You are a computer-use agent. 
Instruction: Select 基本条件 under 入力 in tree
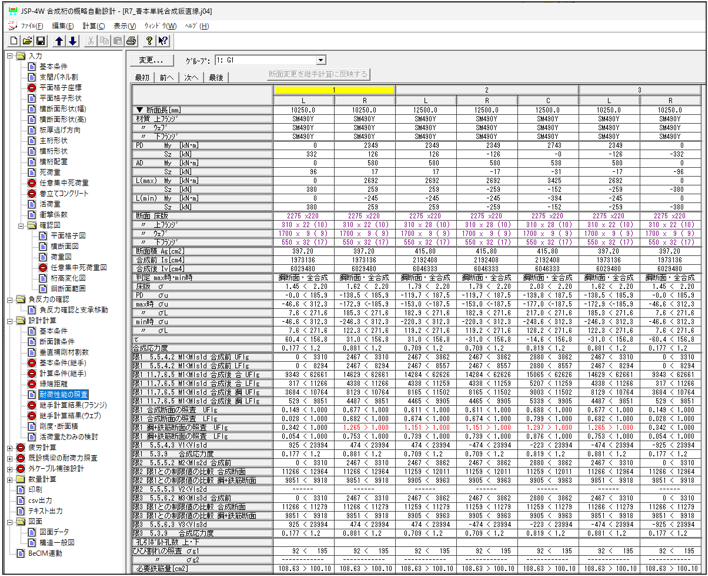pyautogui.click(x=55, y=67)
